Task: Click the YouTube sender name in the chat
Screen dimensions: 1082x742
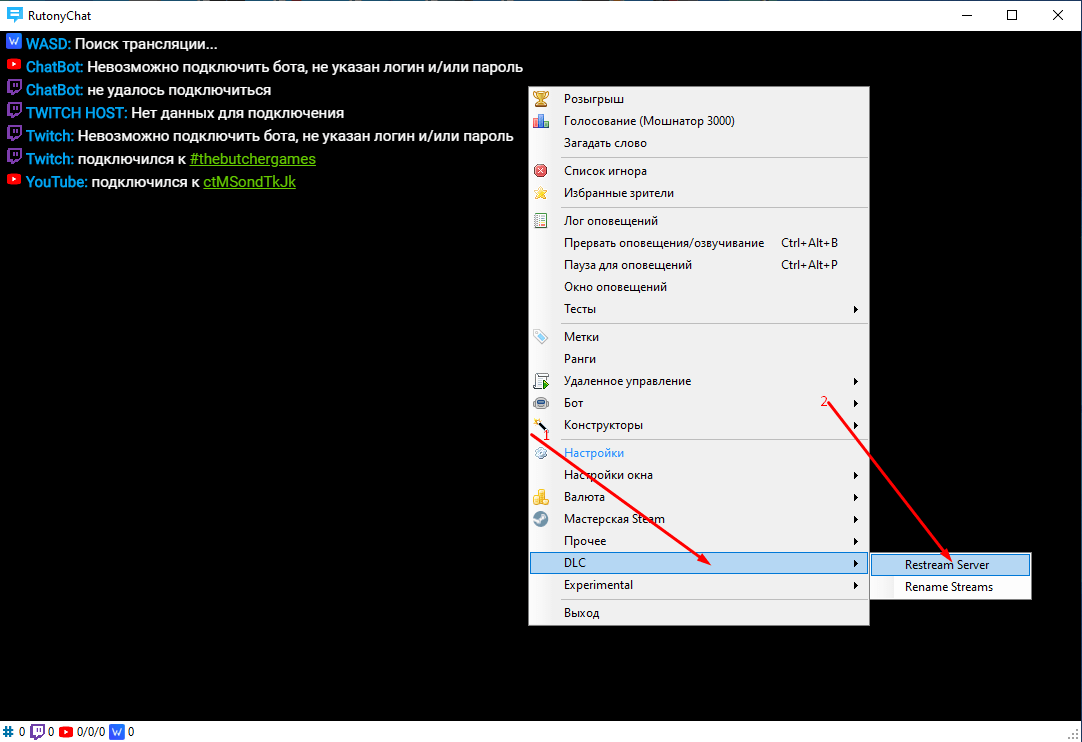Action: point(57,182)
